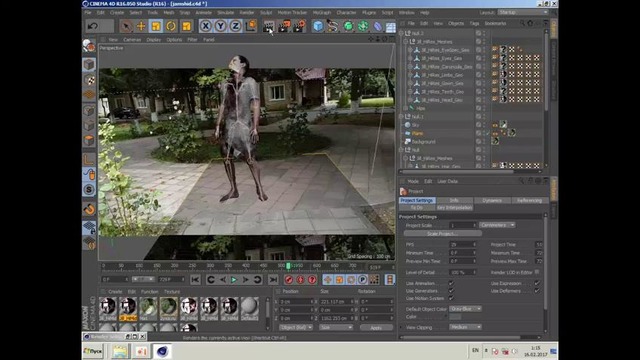
Task: Select the Edges mode cube icon
Action: (x=89, y=125)
